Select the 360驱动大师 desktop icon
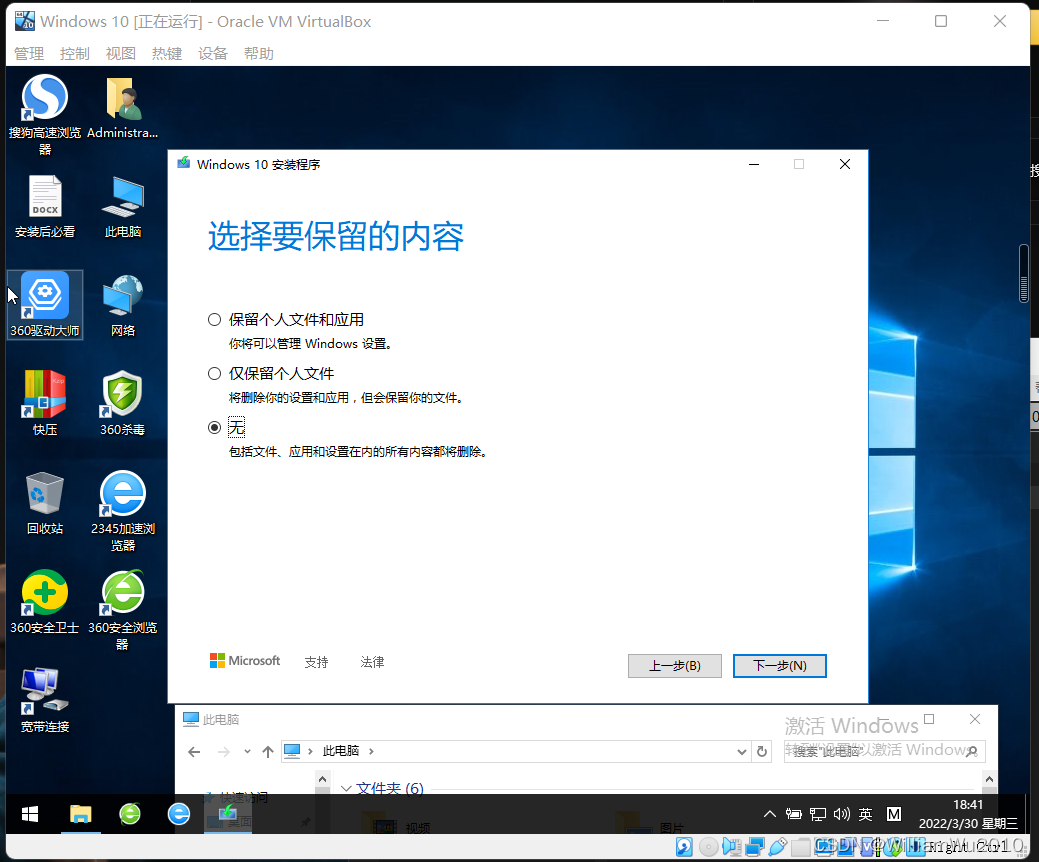The width and height of the screenshot is (1039, 862). (44, 305)
